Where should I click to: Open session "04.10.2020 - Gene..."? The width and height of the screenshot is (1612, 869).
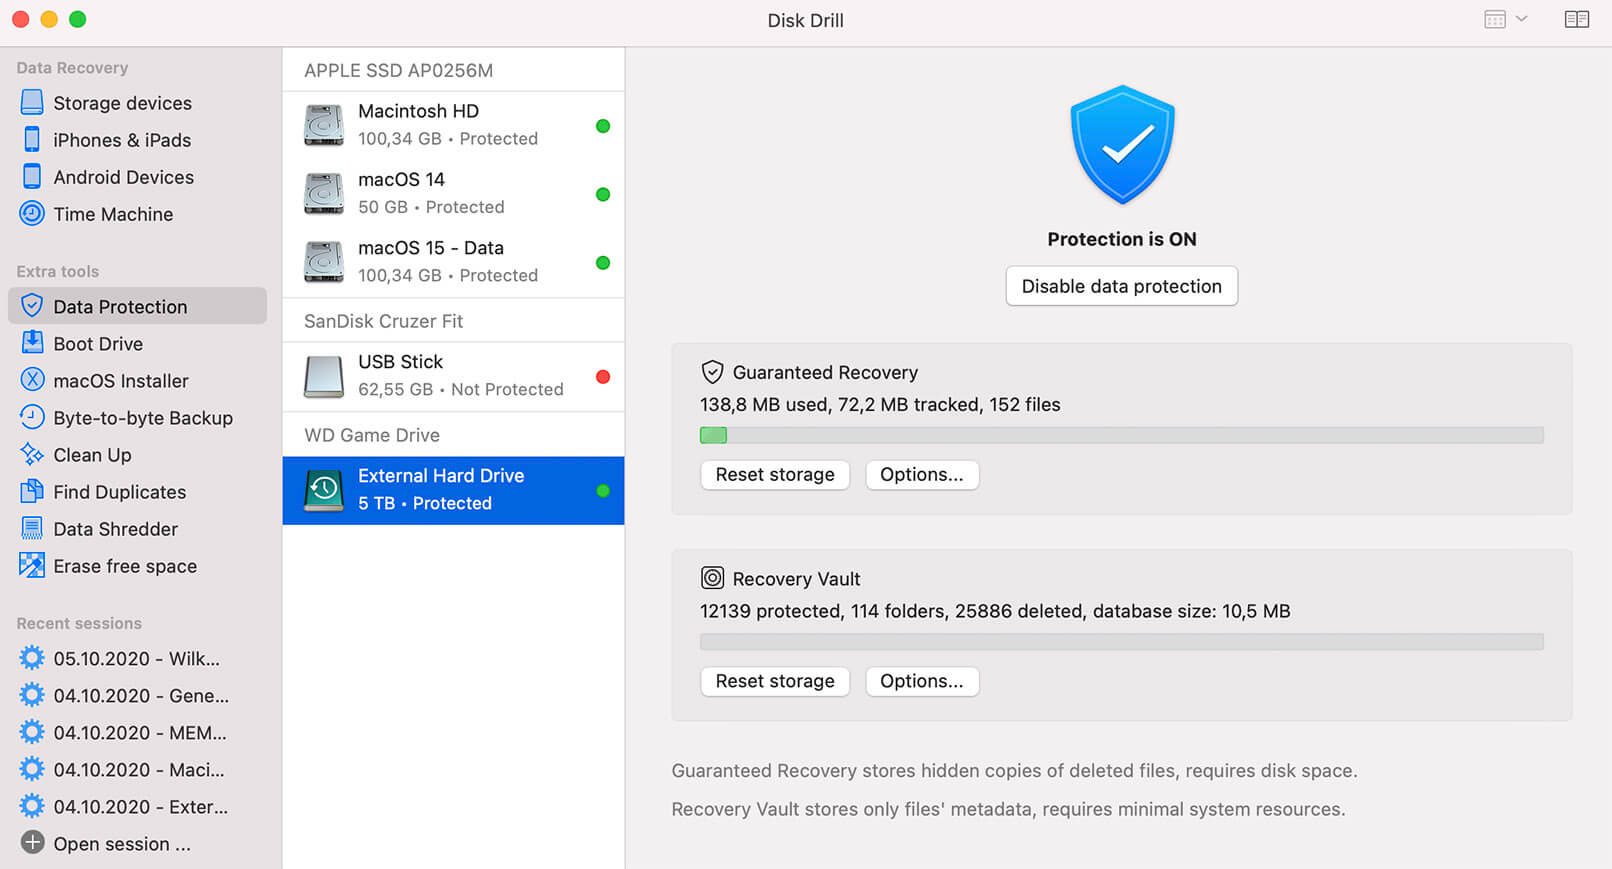tap(141, 695)
